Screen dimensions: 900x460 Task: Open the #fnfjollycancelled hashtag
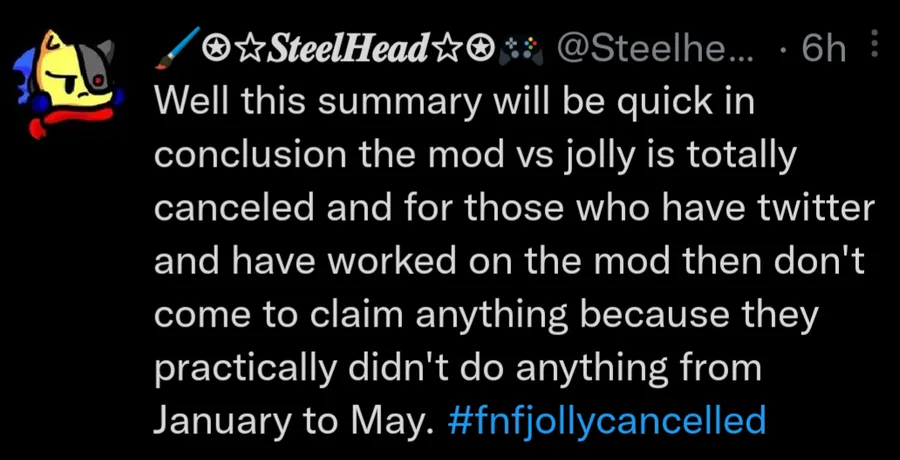(606, 421)
